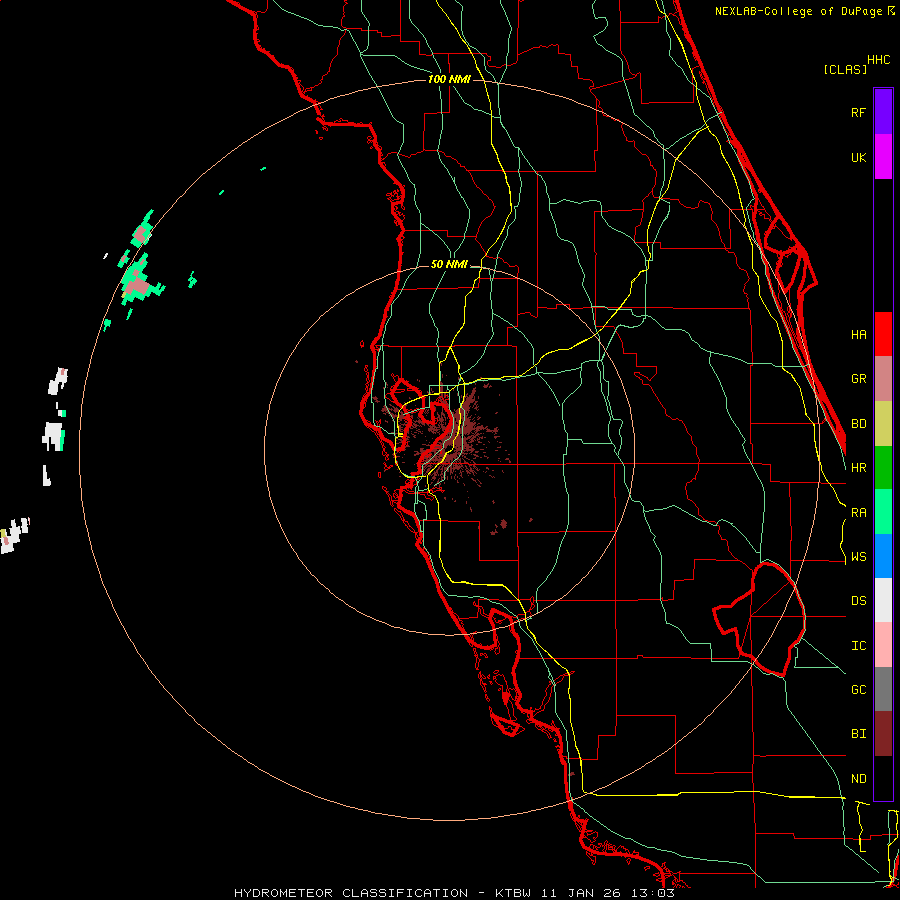Click the [CLAS] units label
Screen dimensions: 900x900
pyautogui.click(x=845, y=69)
